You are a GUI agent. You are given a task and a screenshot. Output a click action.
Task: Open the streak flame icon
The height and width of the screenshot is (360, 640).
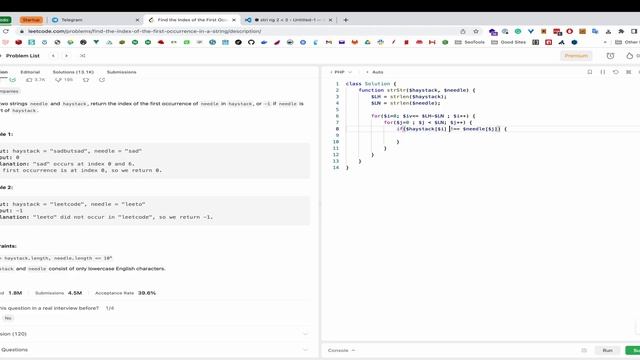tap(629, 56)
